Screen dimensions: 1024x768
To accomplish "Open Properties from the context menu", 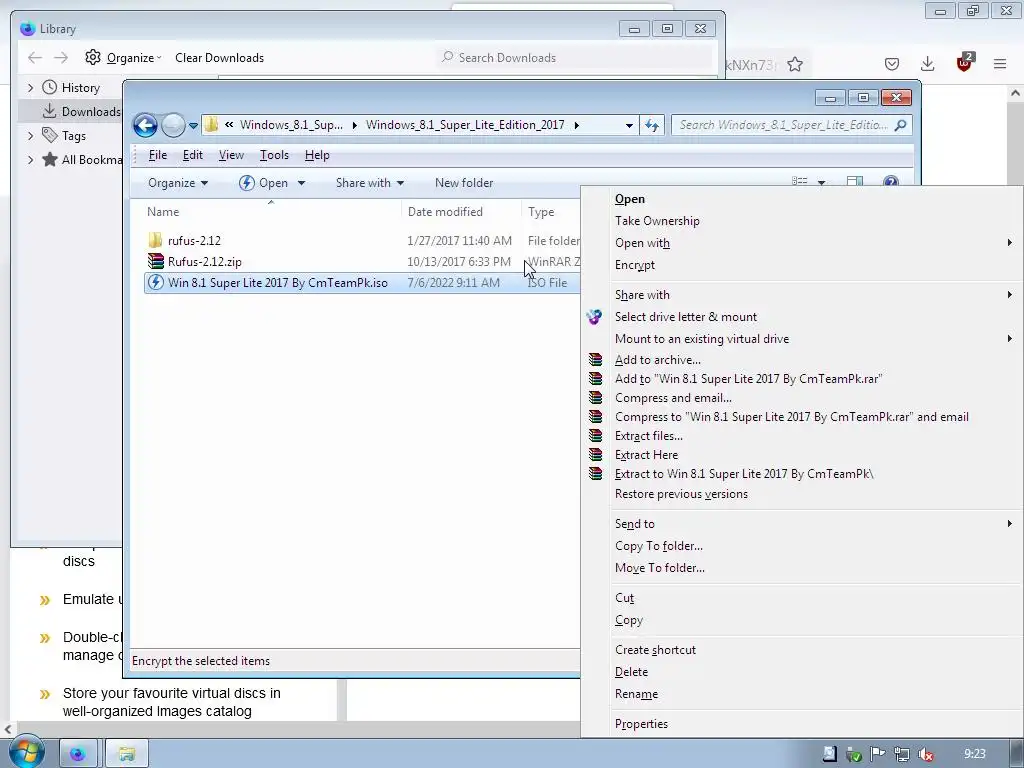I will click(641, 724).
